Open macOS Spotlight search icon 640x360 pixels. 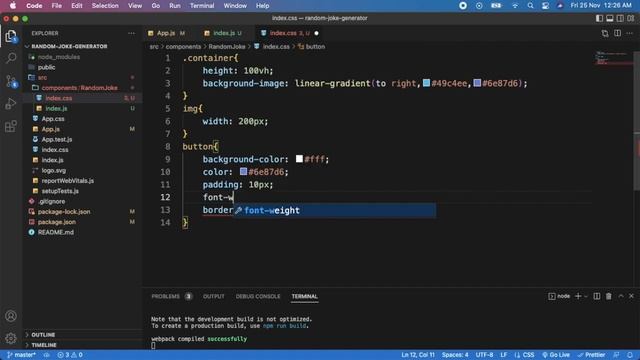(530, 6)
